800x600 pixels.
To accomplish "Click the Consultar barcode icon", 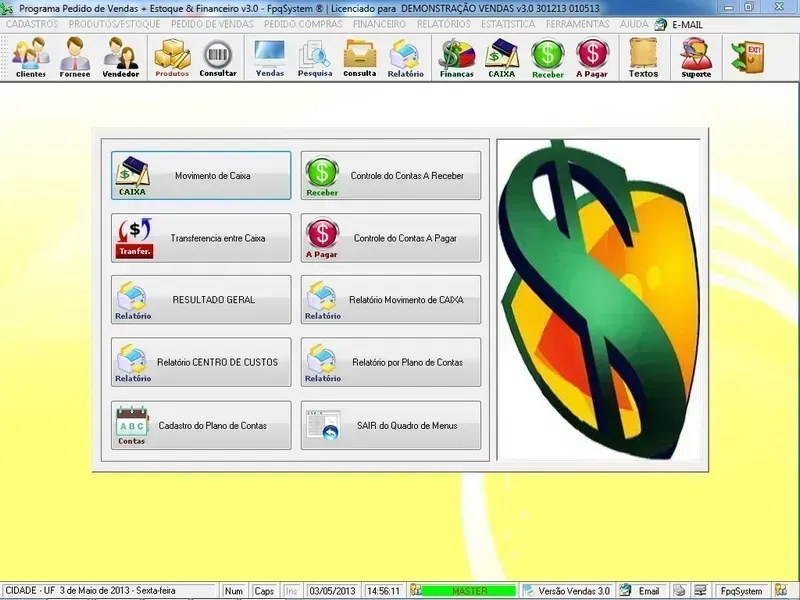I will 218,57.
